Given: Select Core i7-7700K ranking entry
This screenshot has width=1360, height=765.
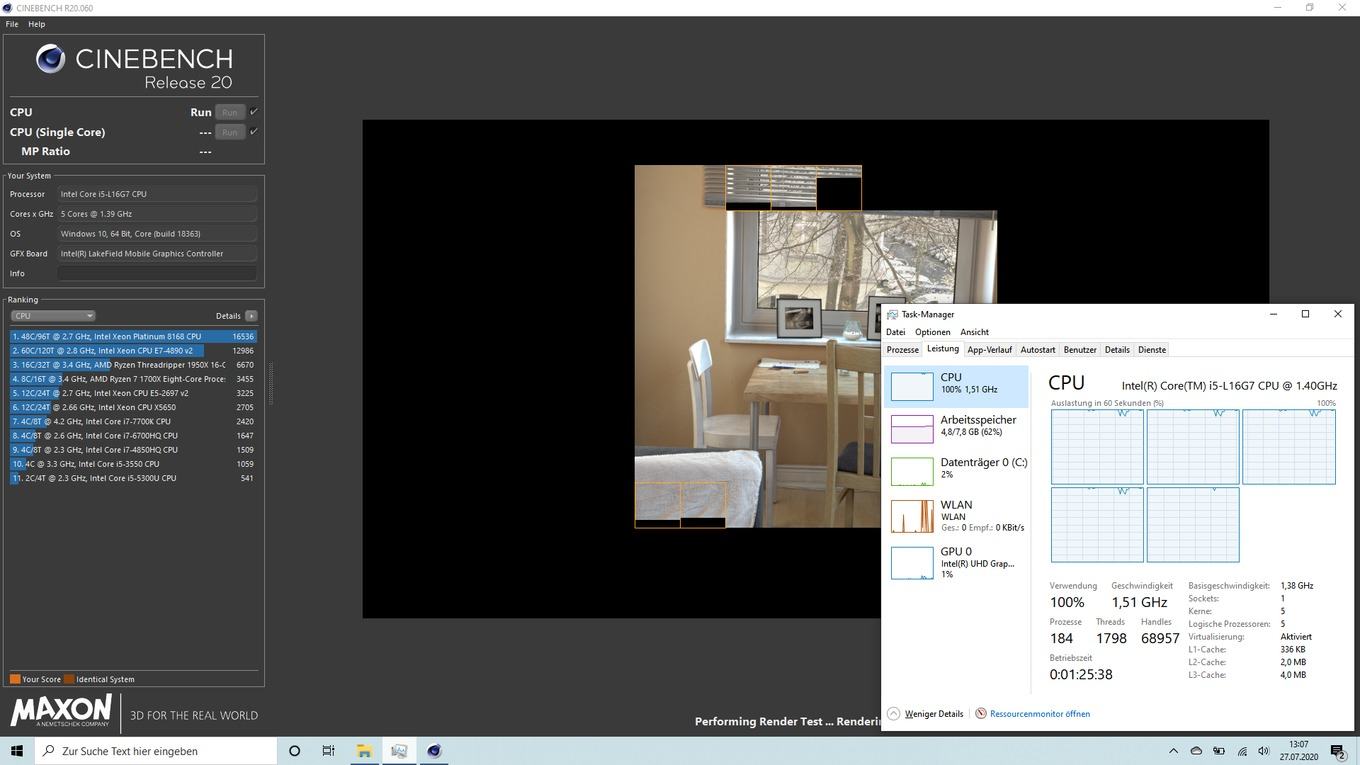Looking at the screenshot, I should (133, 421).
